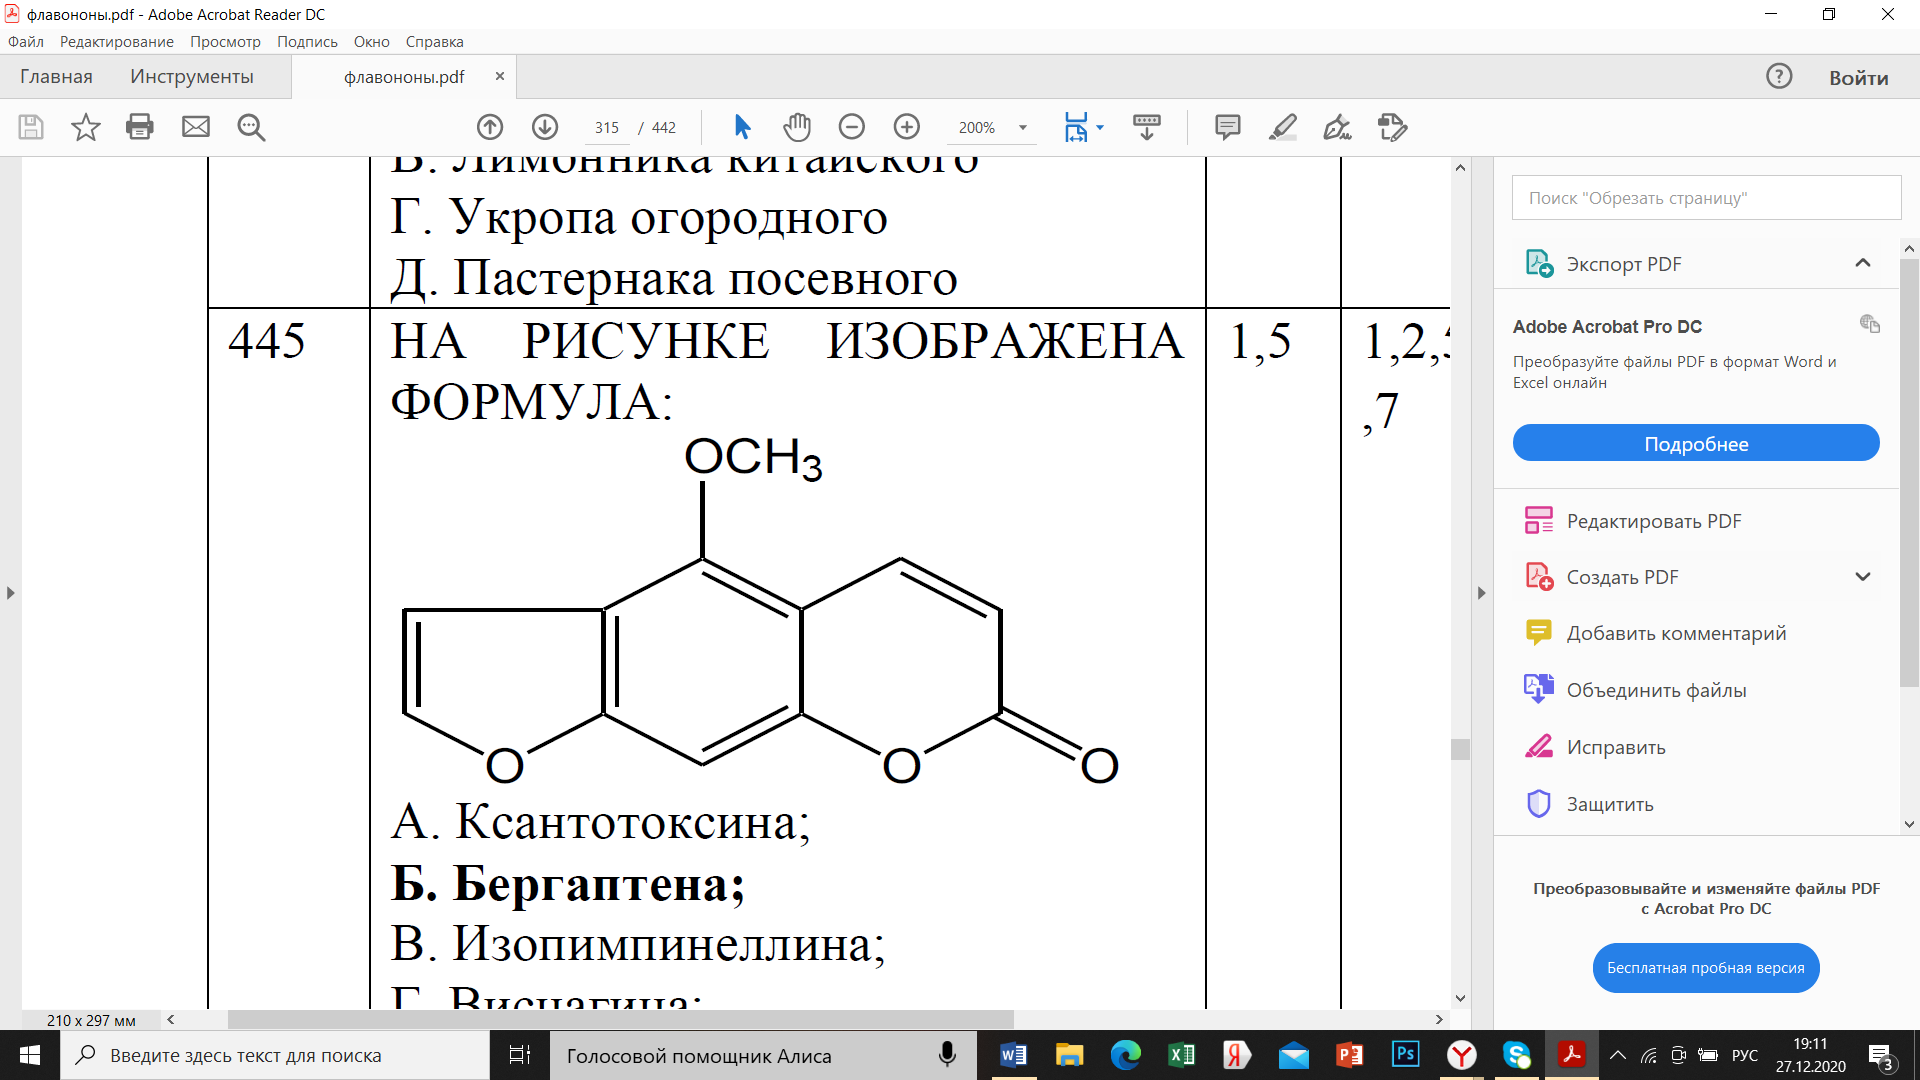
Task: Click Бесплатная пробная версия button
Action: [1706, 968]
